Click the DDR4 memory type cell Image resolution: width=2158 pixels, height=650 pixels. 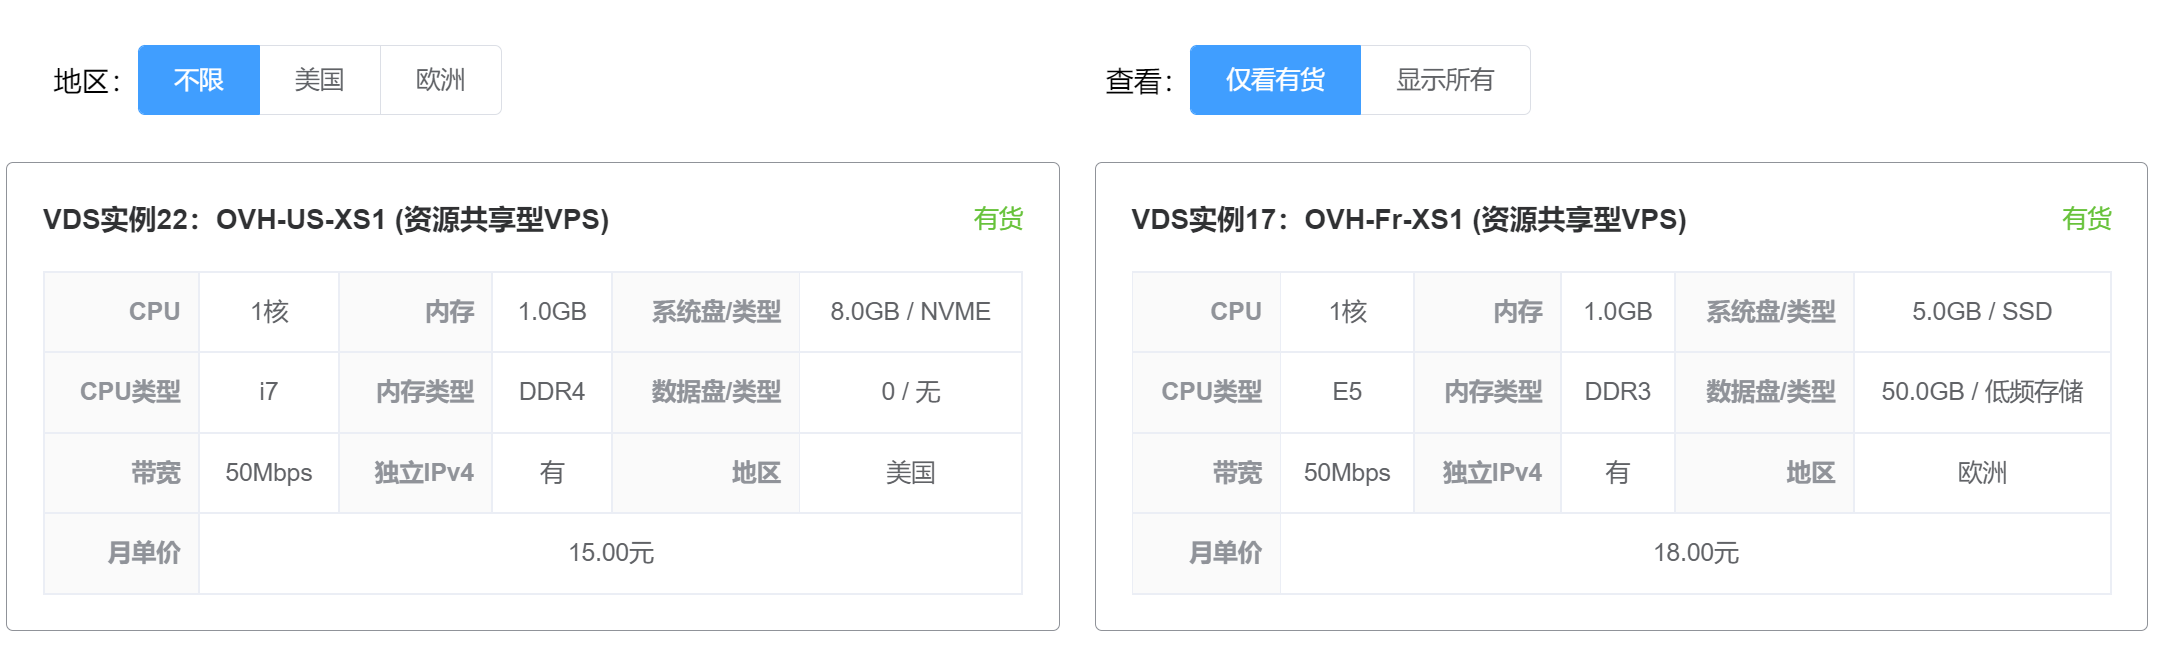552,392
